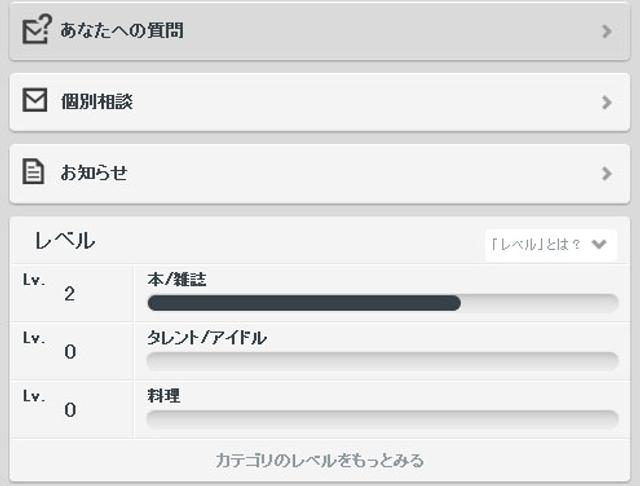Image resolution: width=640 pixels, height=486 pixels.
Task: Click the question envelope icon
Action: point(36,30)
